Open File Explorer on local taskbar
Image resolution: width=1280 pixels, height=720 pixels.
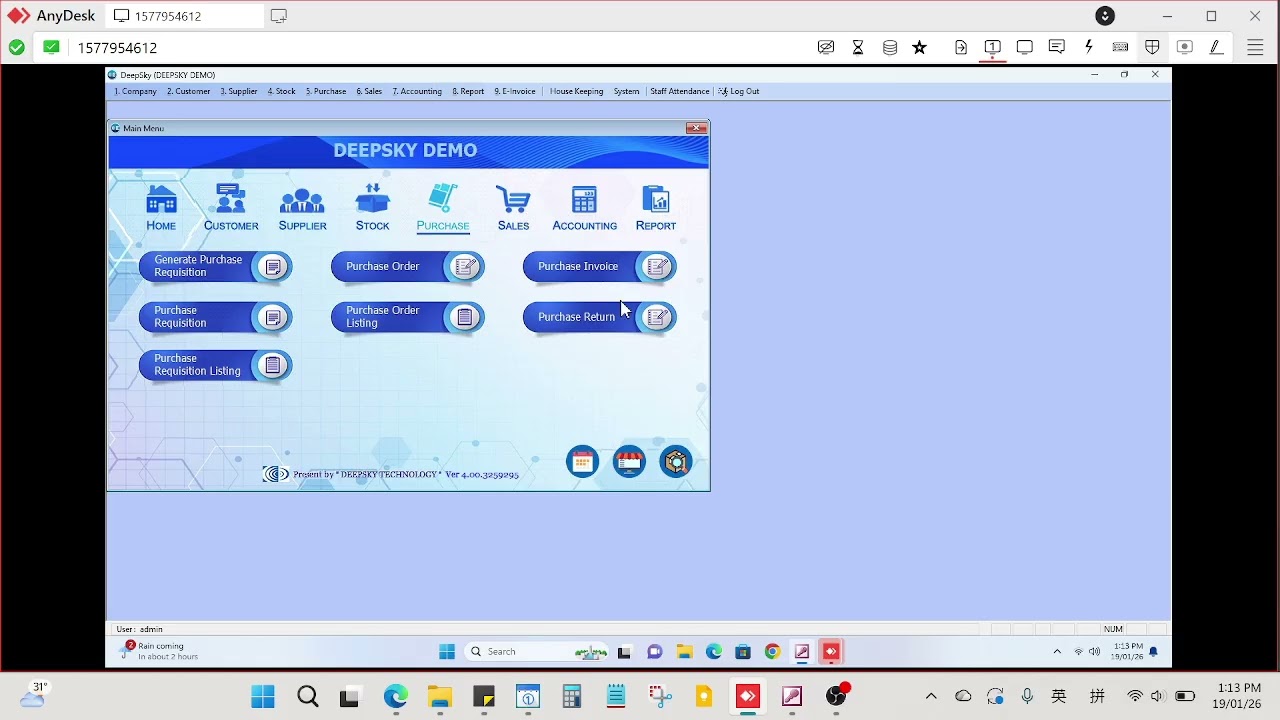440,697
